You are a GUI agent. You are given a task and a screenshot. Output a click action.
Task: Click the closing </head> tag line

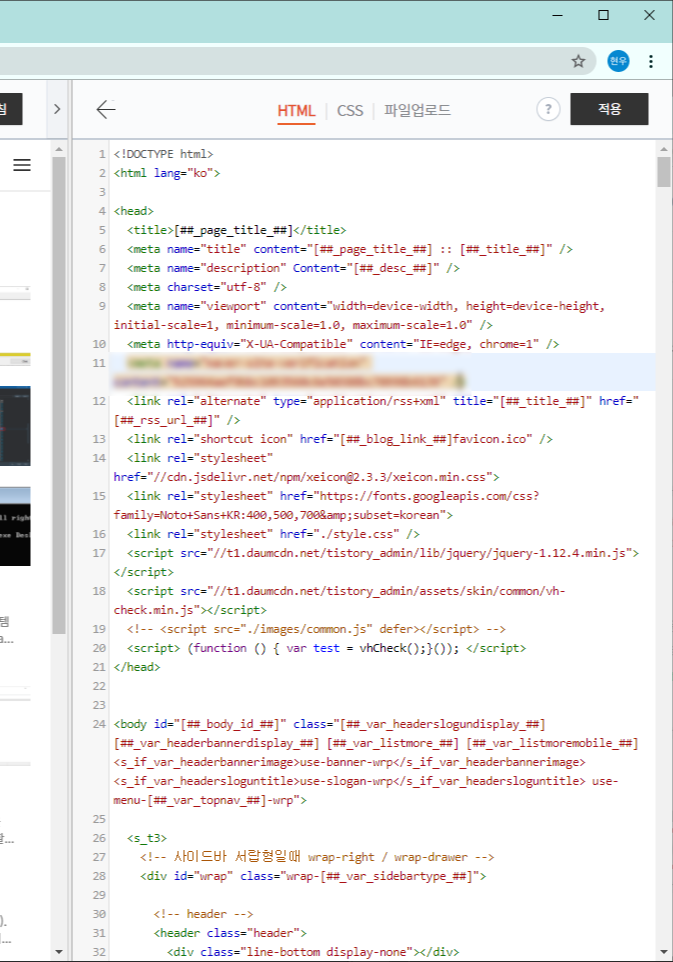(137, 668)
